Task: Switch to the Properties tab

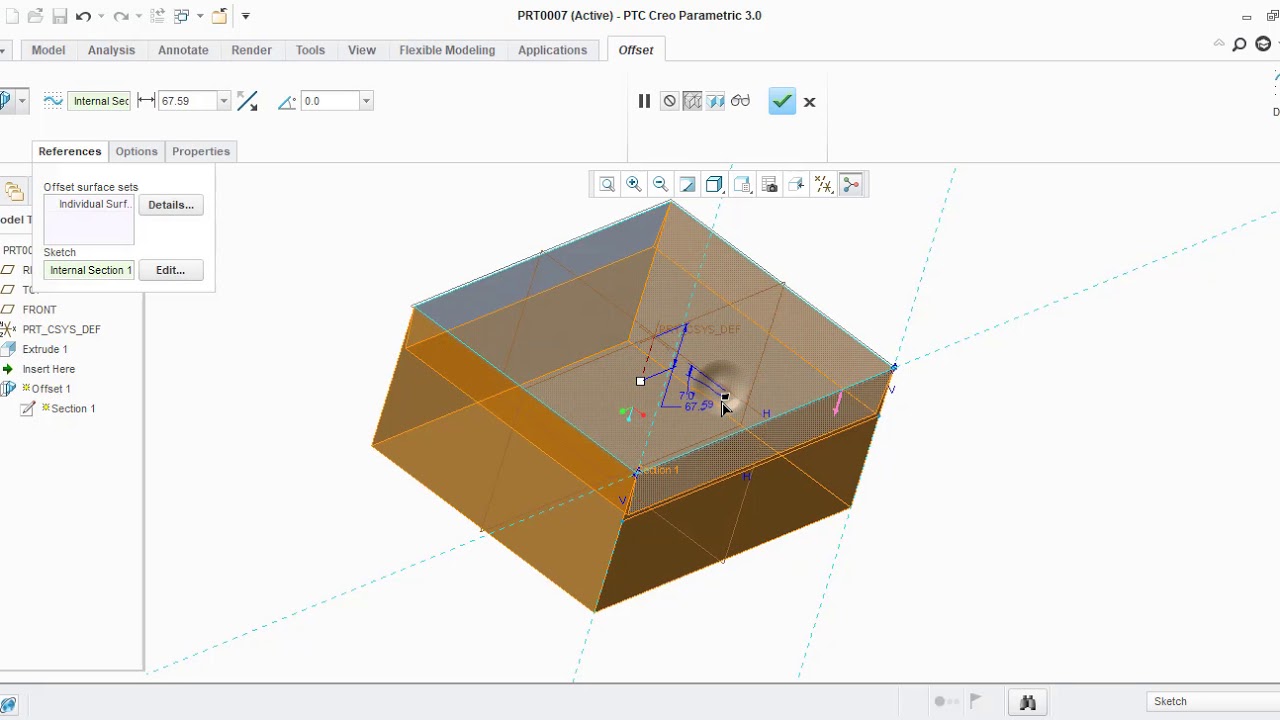Action: pos(201,151)
